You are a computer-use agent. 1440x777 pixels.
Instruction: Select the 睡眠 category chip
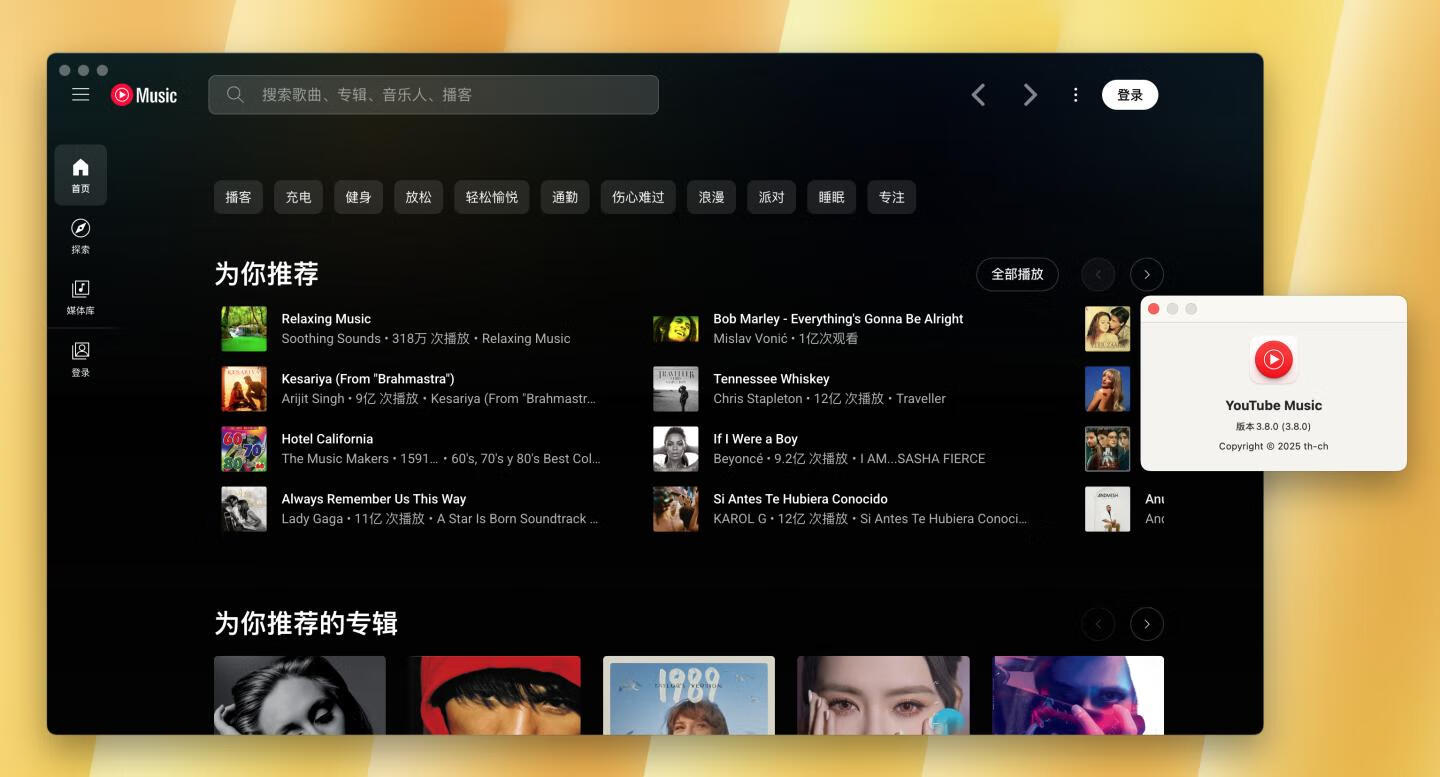831,197
